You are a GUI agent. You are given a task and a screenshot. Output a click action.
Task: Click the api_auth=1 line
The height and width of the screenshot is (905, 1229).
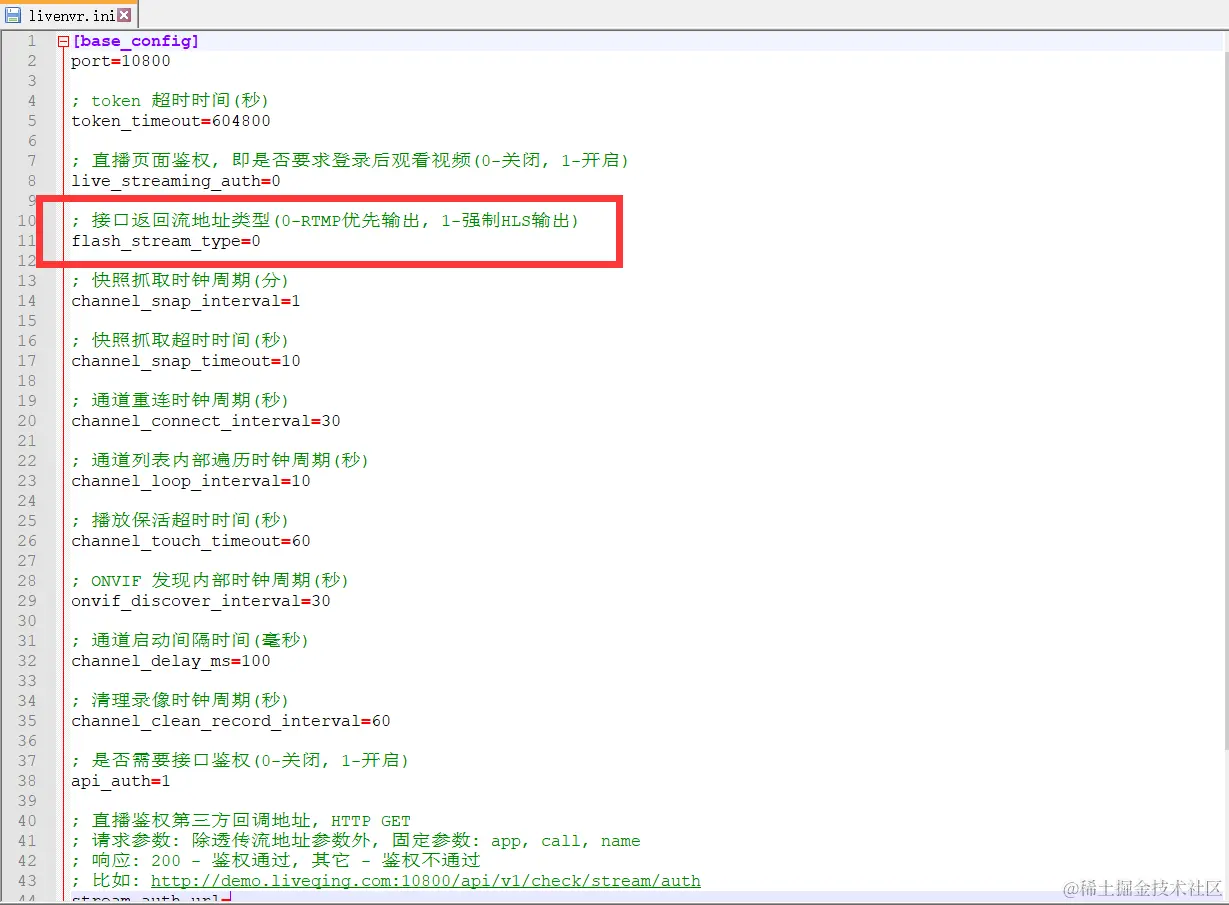point(121,781)
